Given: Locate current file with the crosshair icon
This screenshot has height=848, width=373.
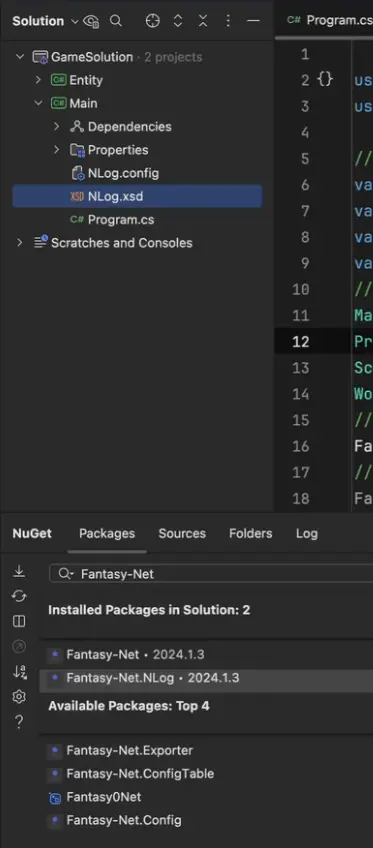Looking at the screenshot, I should [x=153, y=21].
